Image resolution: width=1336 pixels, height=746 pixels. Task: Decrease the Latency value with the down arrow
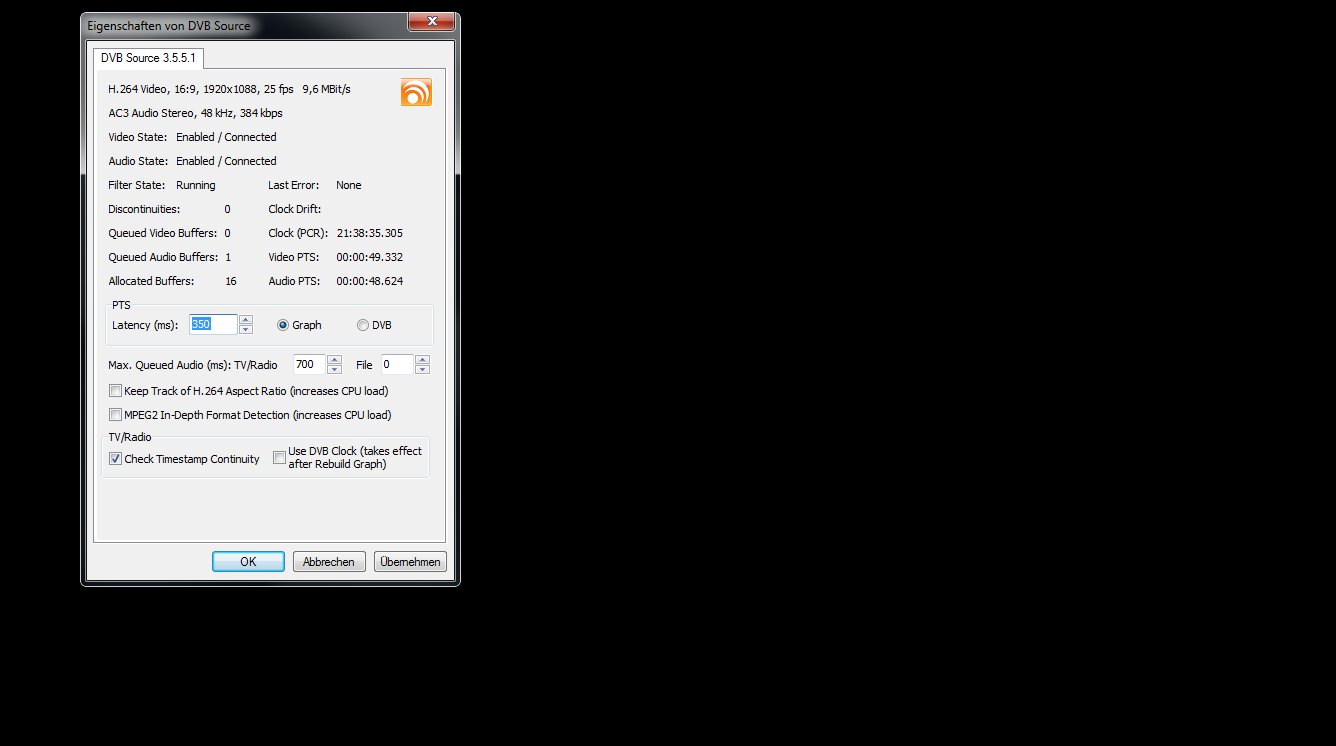click(246, 330)
